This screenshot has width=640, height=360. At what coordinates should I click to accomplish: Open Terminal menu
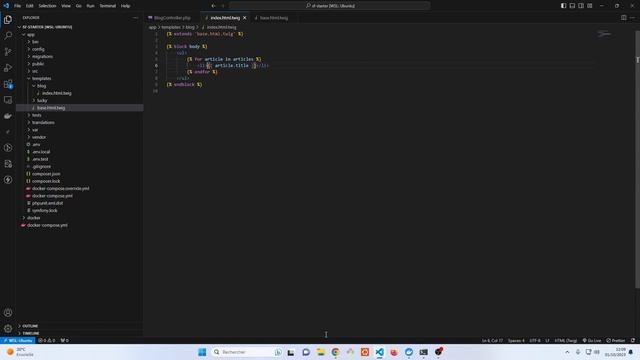pos(108,6)
